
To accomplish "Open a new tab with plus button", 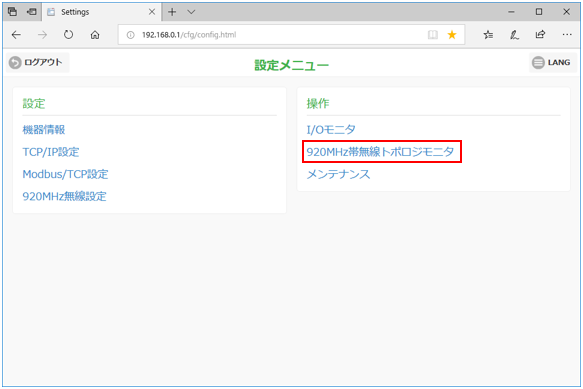I will (172, 12).
